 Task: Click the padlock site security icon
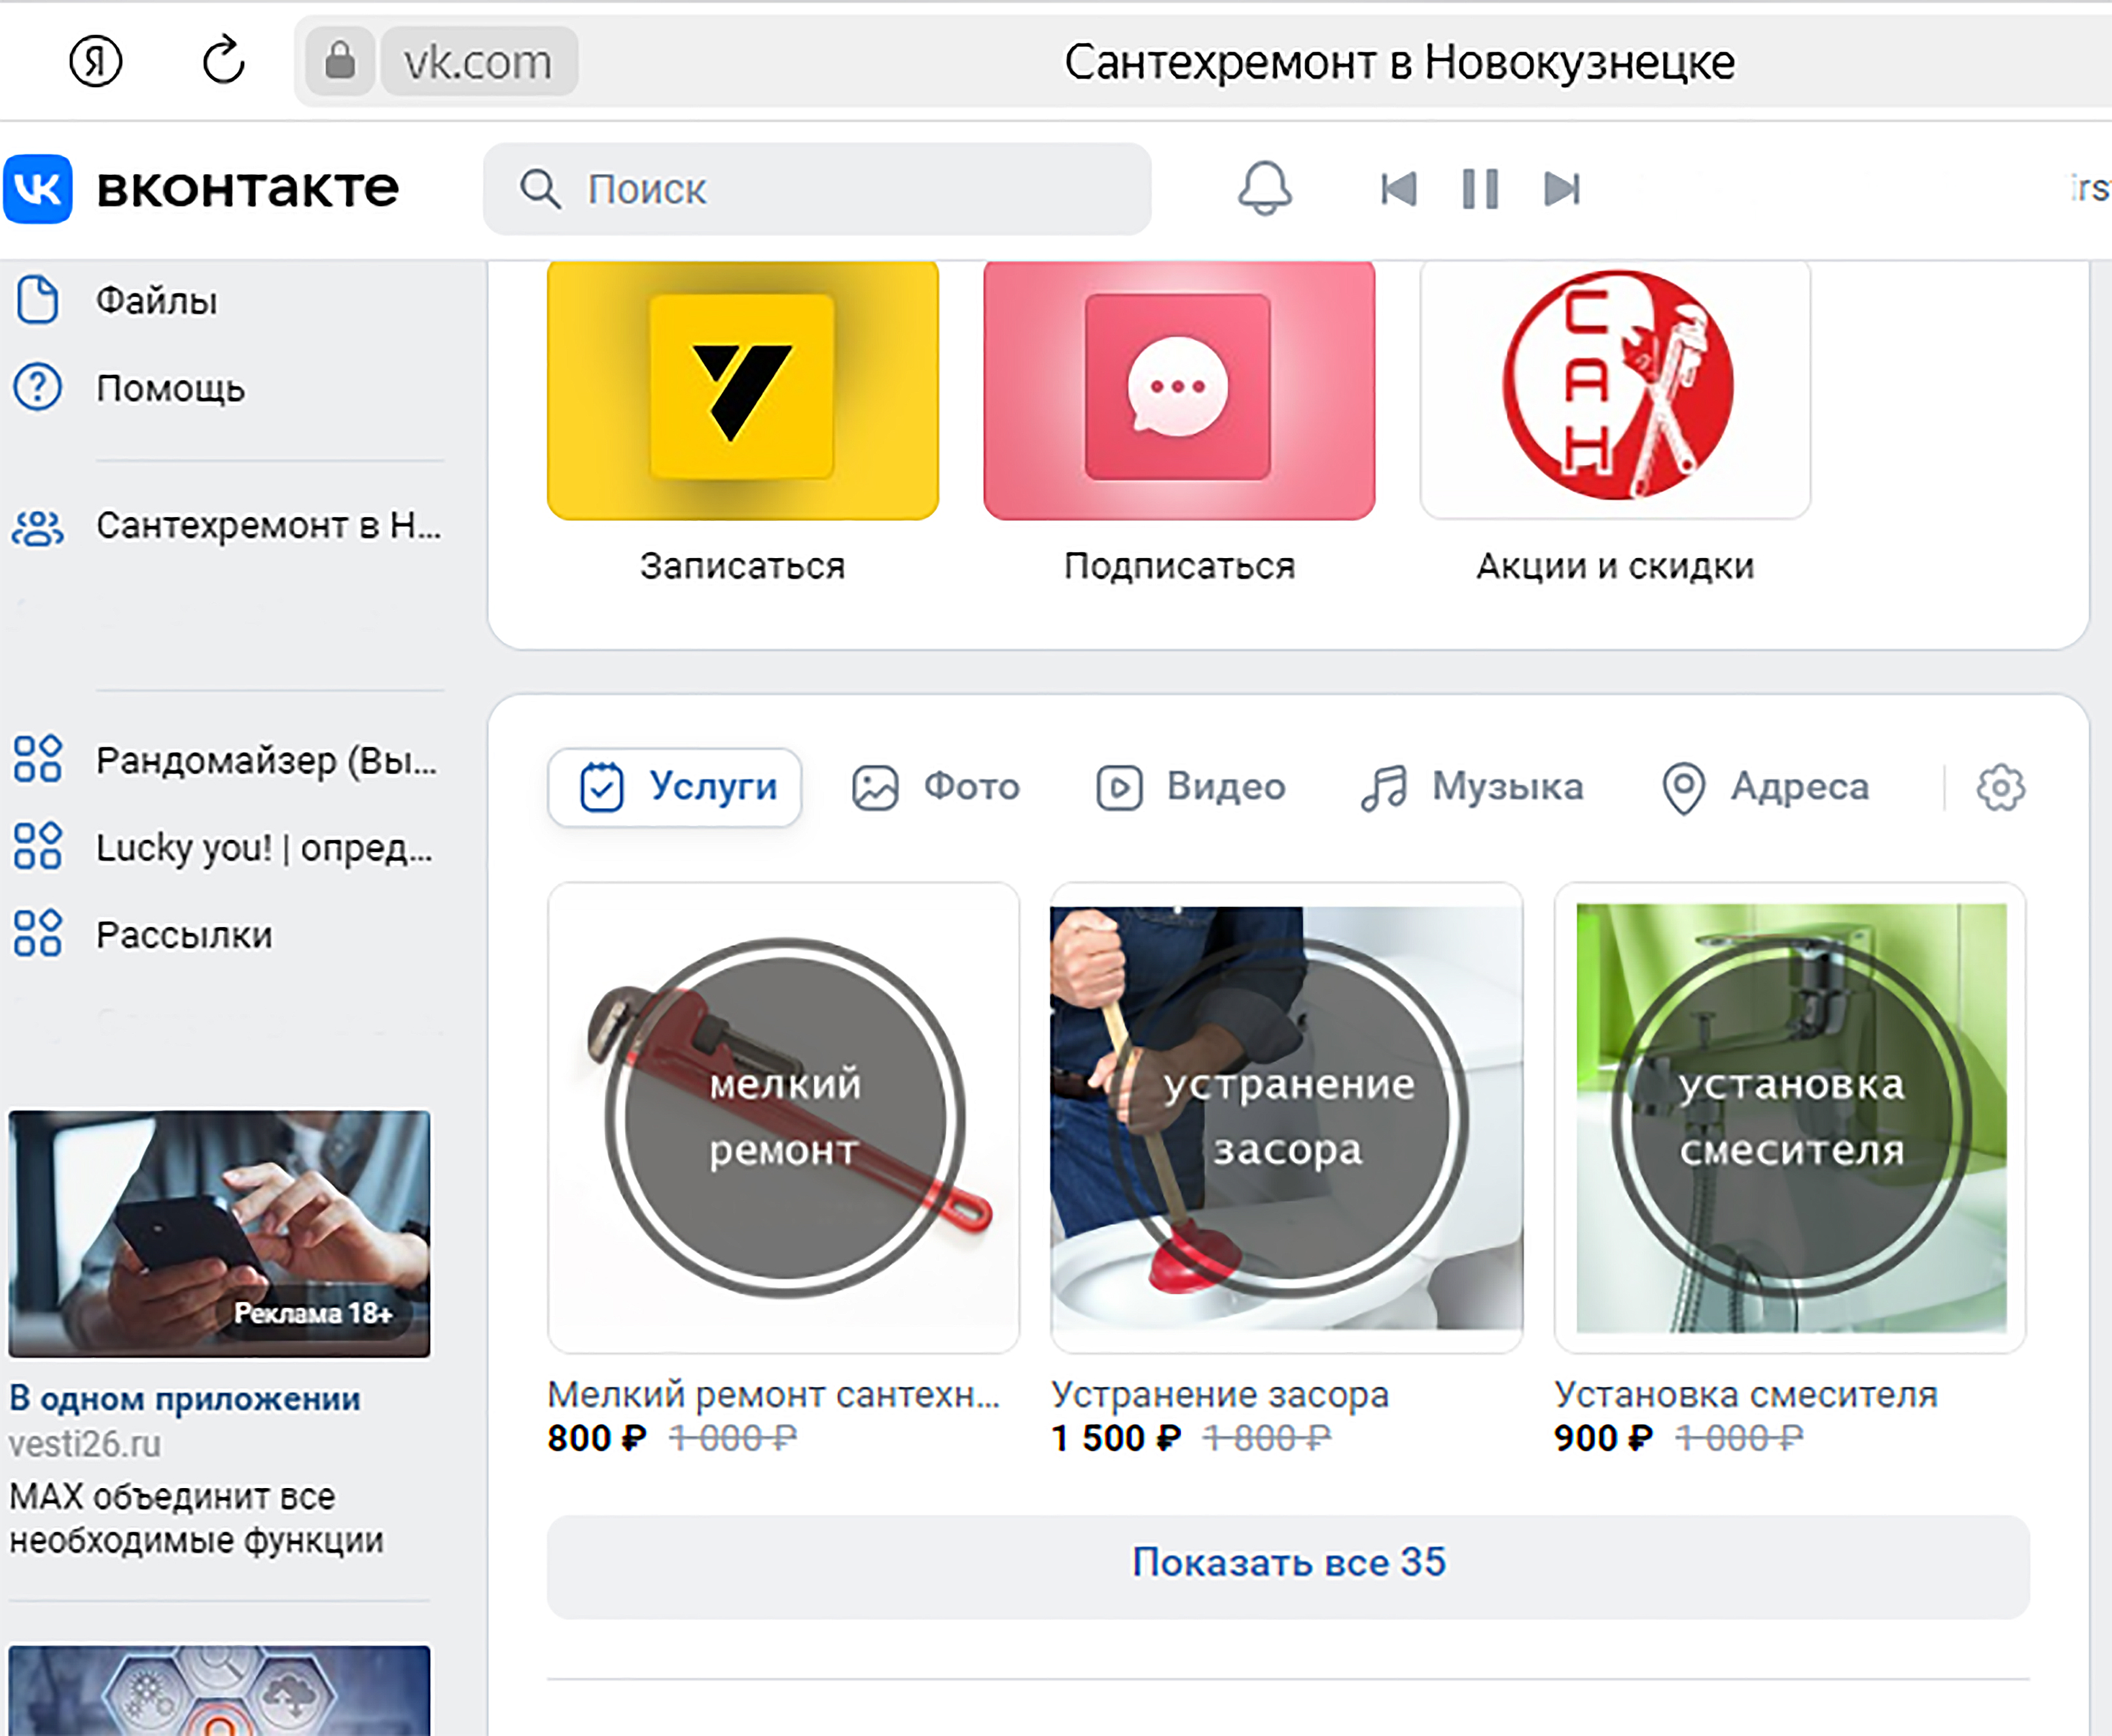[340, 62]
